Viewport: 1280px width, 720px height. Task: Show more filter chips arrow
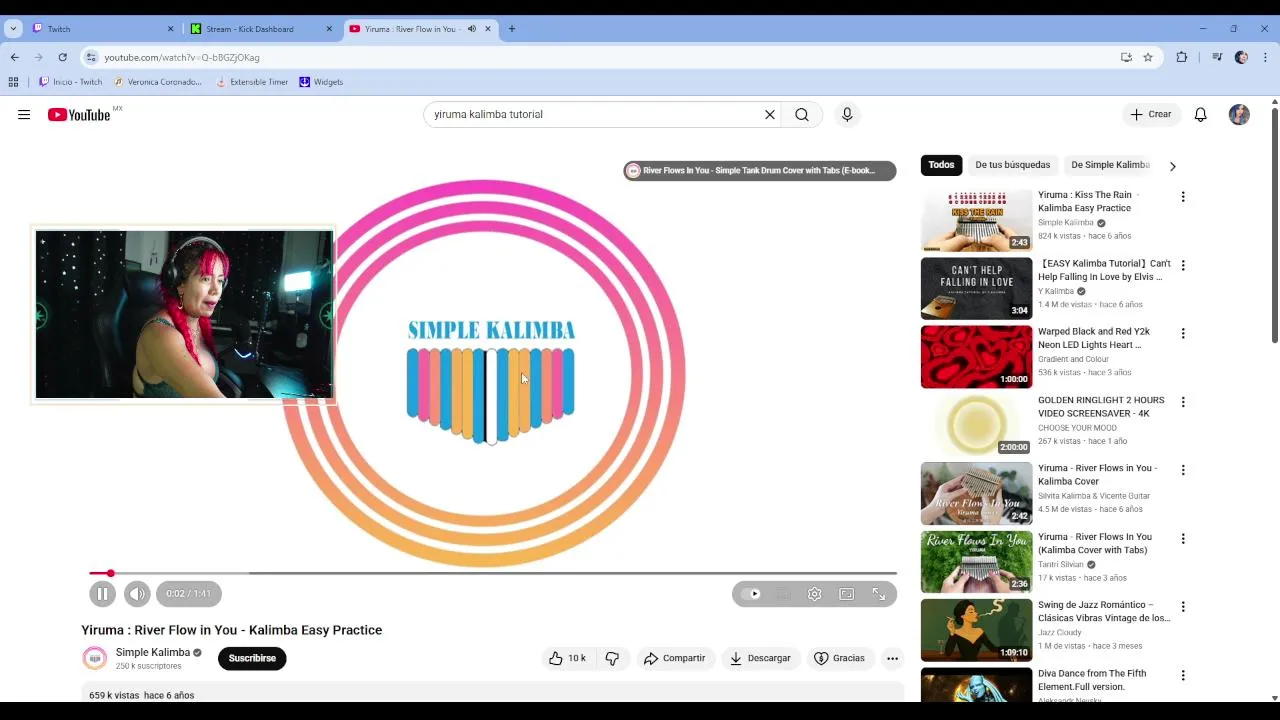point(1172,166)
